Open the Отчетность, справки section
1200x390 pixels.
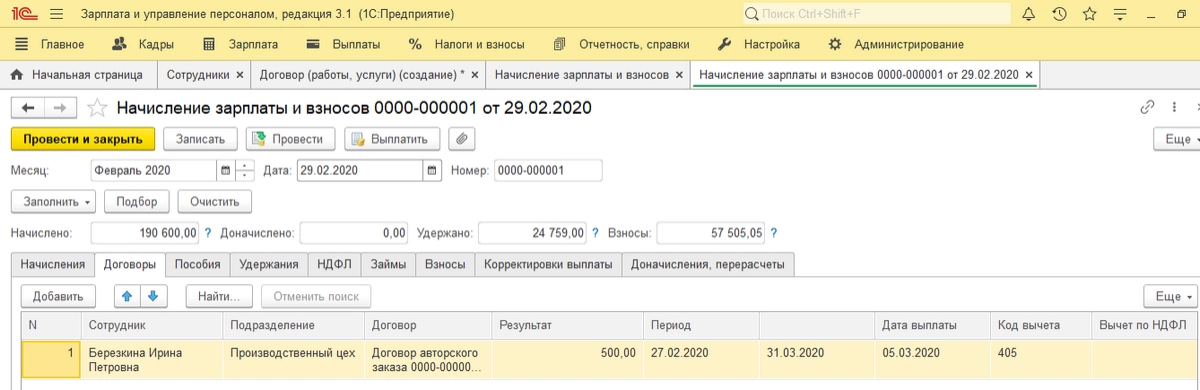(621, 44)
